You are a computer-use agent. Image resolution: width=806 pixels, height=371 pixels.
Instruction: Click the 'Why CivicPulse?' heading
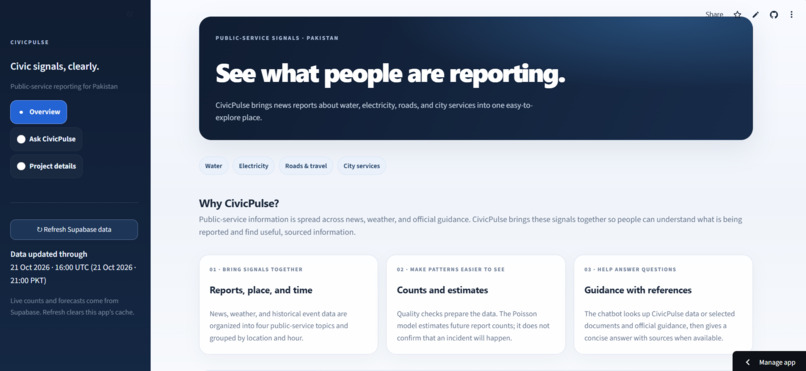point(239,203)
